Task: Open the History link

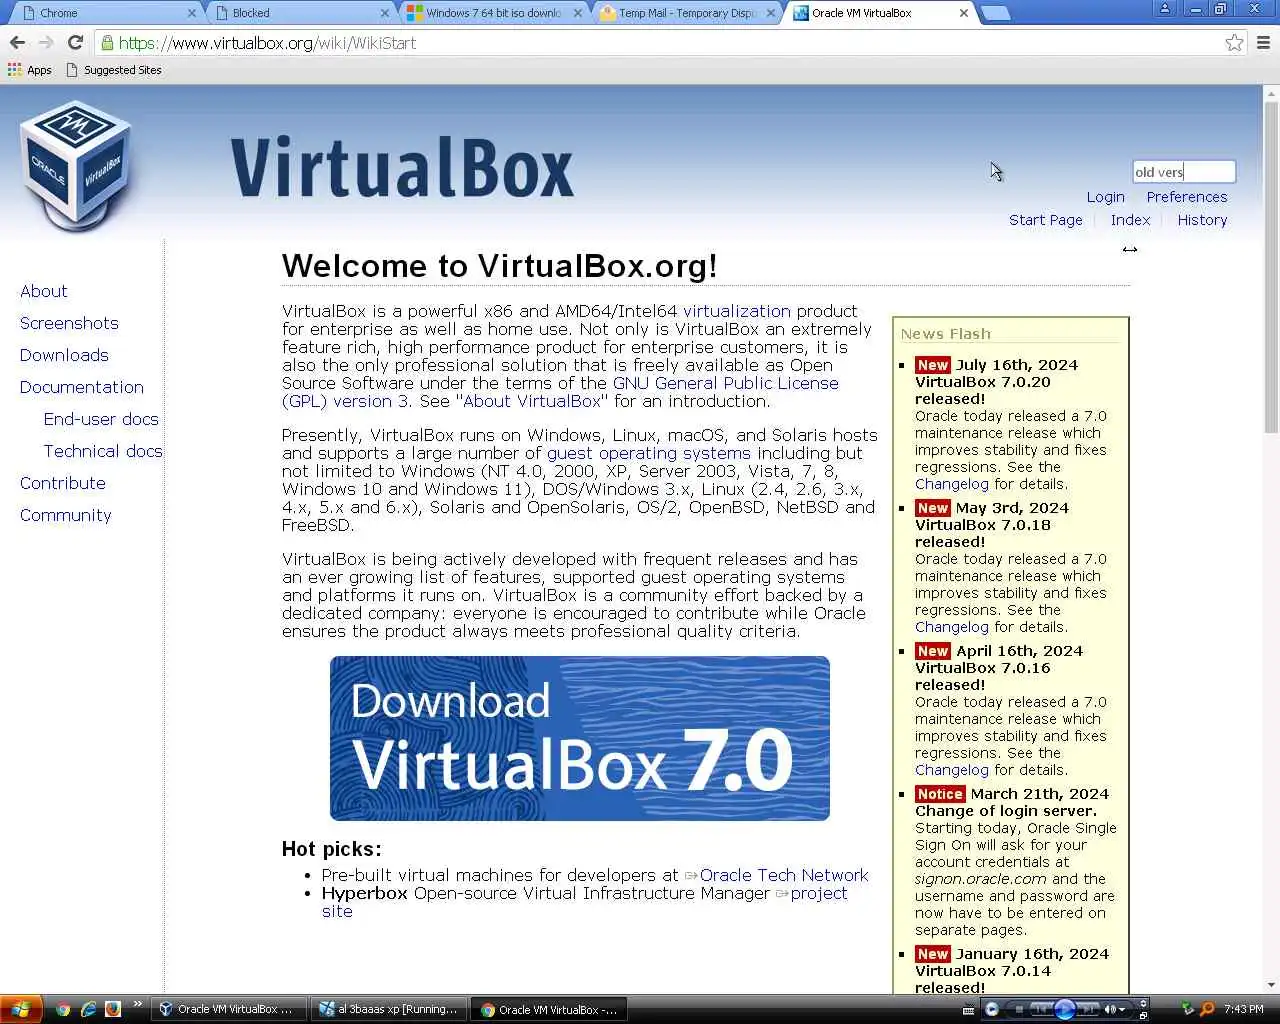Action: click(1202, 220)
